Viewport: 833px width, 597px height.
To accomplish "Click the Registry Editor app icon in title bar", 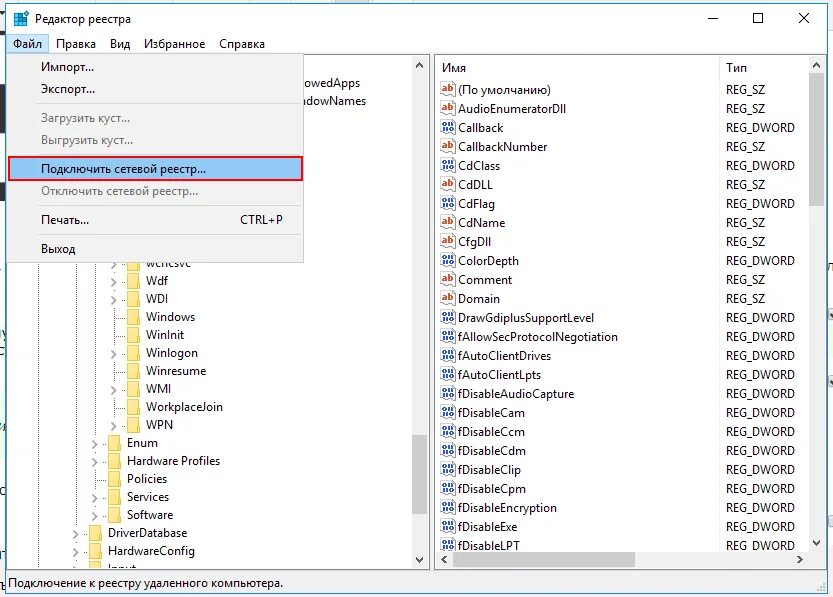I will [x=21, y=19].
